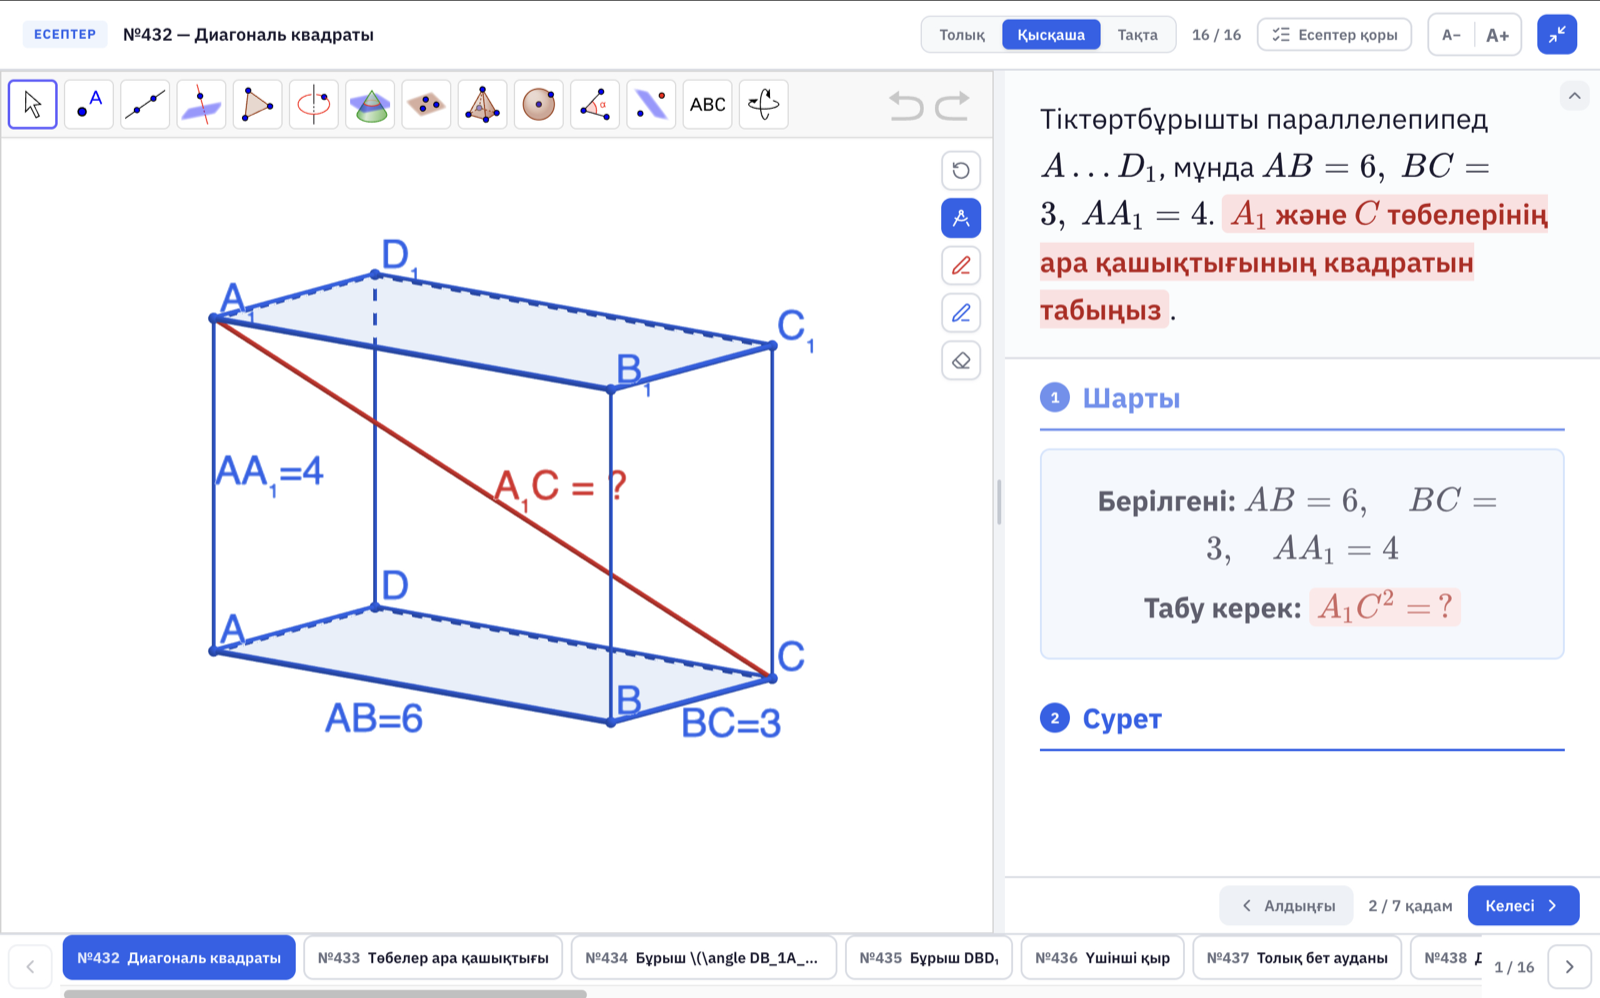
Task: Open problem №434 Бұрыш tab
Action: (x=703, y=957)
